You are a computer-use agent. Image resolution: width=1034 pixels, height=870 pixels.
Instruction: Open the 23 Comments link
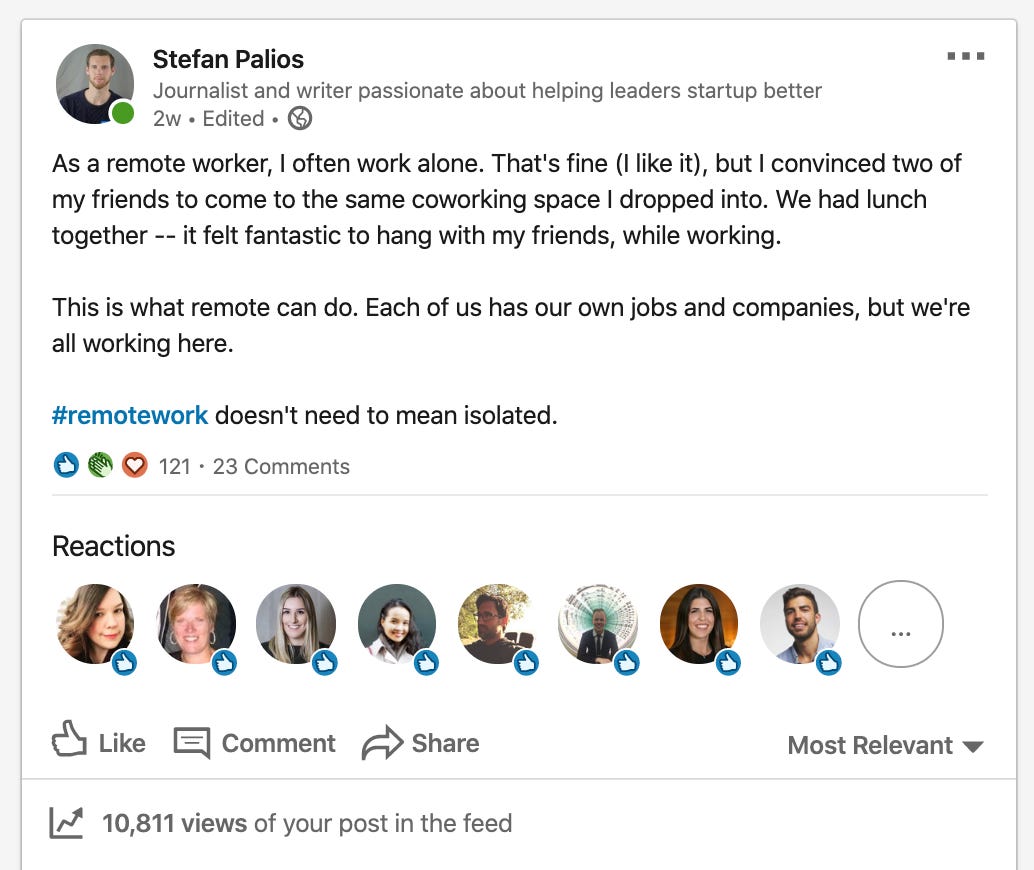click(281, 466)
